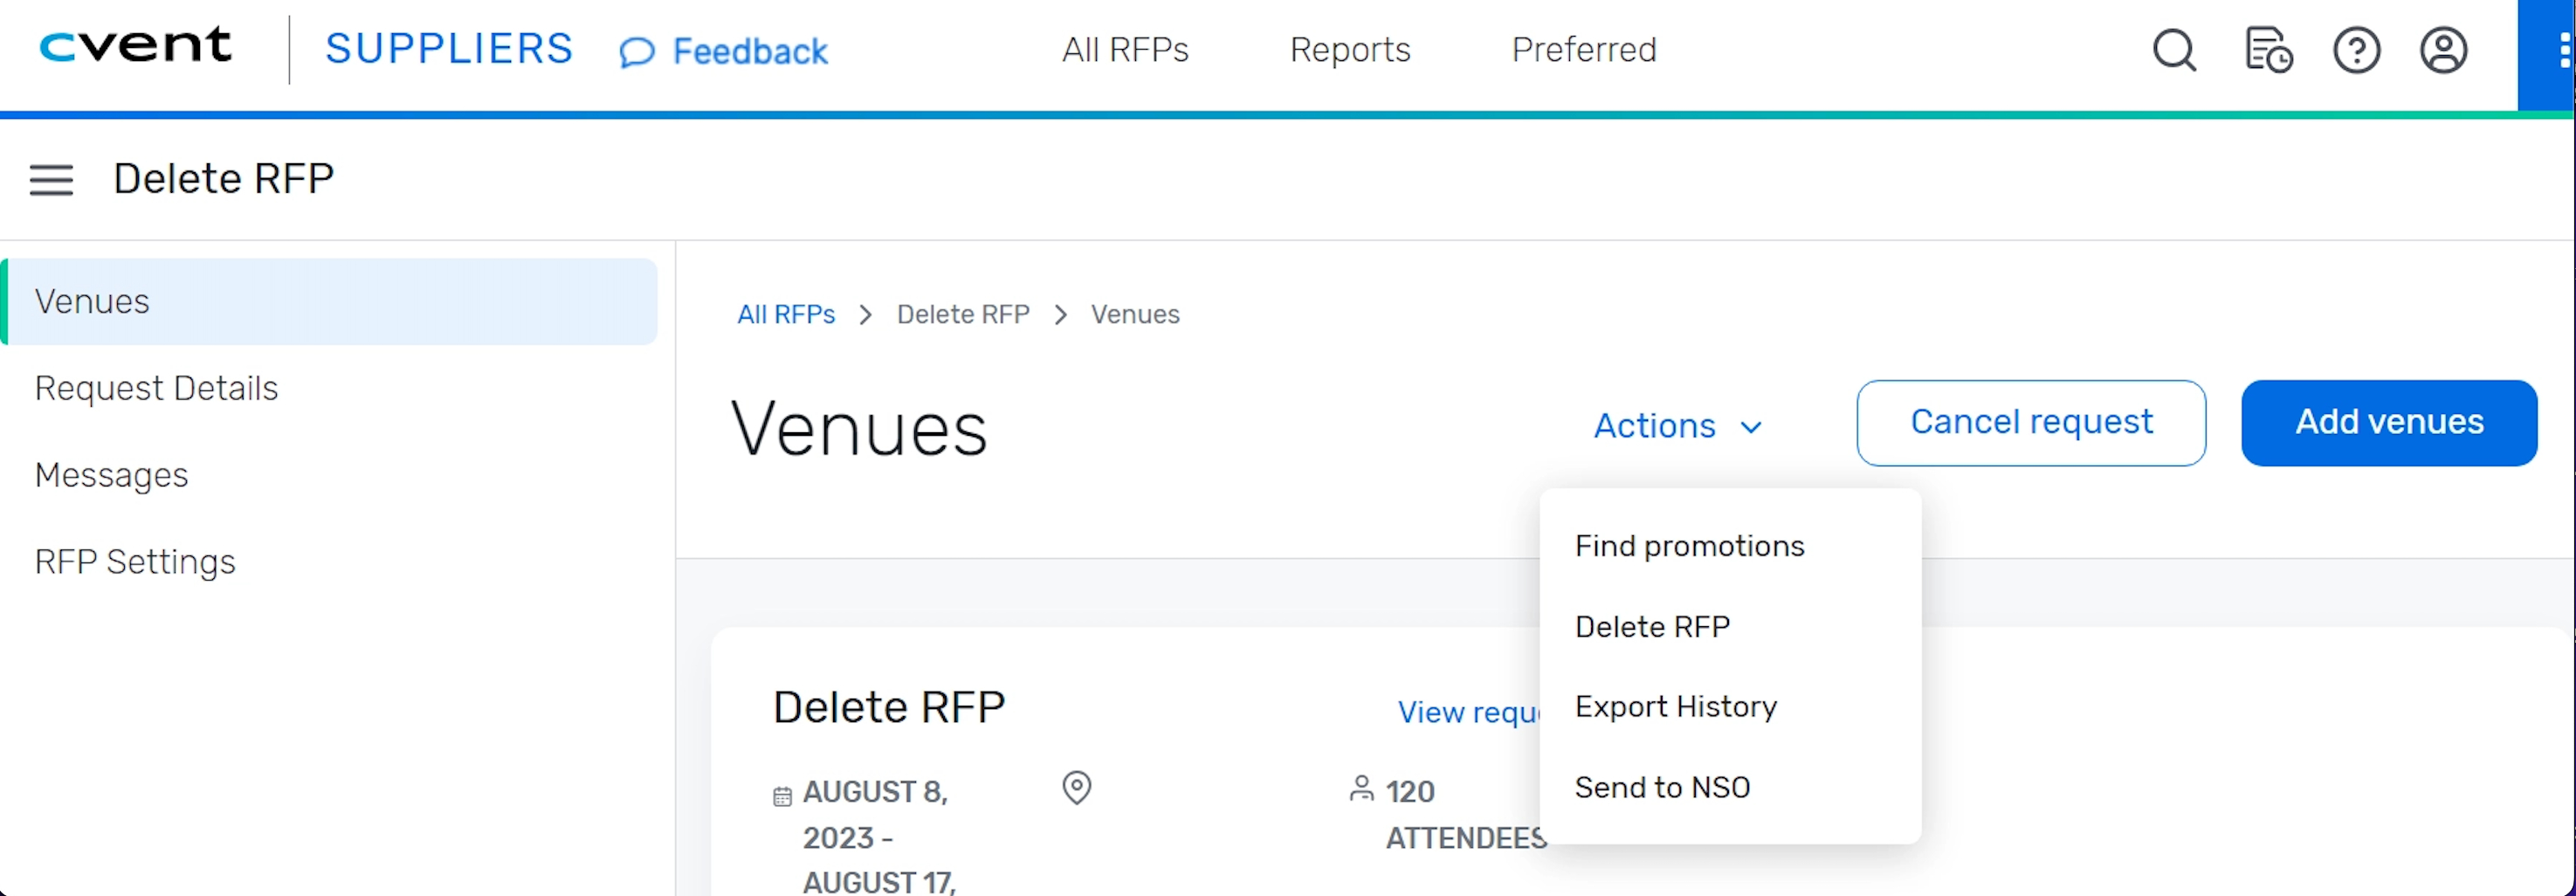
Task: Open the All RFPs breadcrumb link
Action: click(x=786, y=315)
